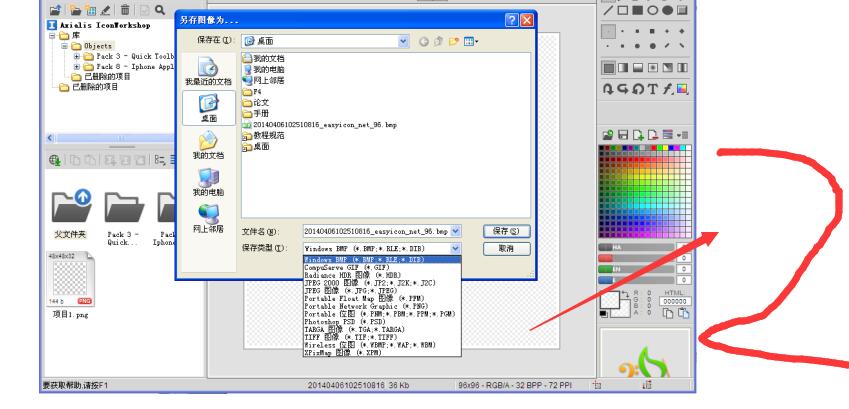
Task: Select the filled Rectangle tool
Action: click(638, 10)
